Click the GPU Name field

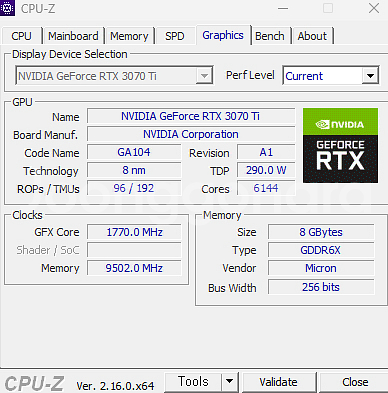click(191, 116)
